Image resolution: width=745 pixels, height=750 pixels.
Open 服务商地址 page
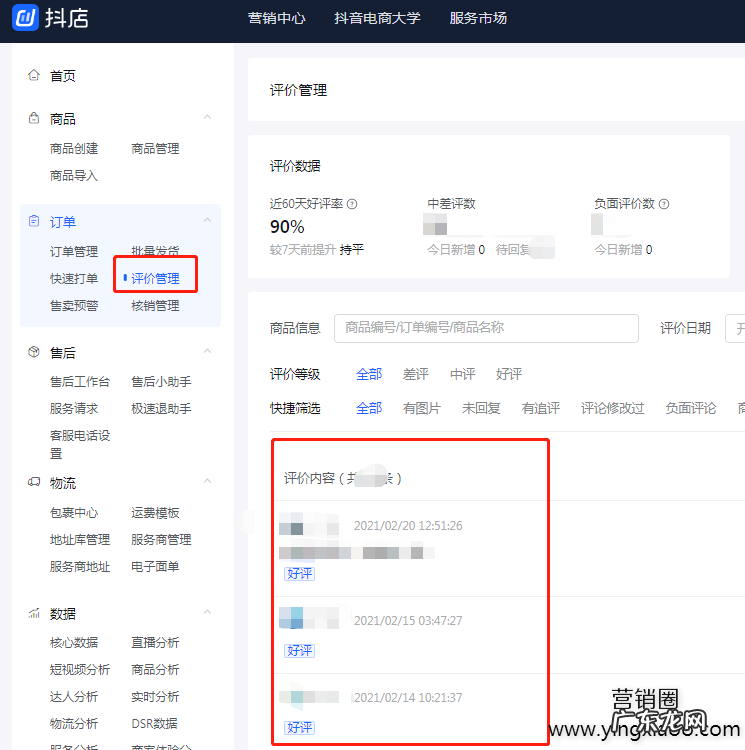[80, 566]
